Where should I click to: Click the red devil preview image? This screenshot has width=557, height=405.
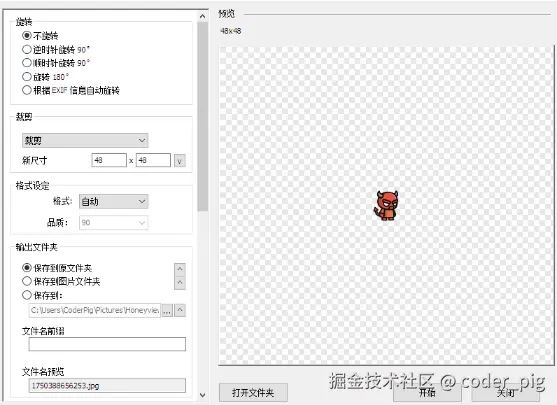(386, 206)
